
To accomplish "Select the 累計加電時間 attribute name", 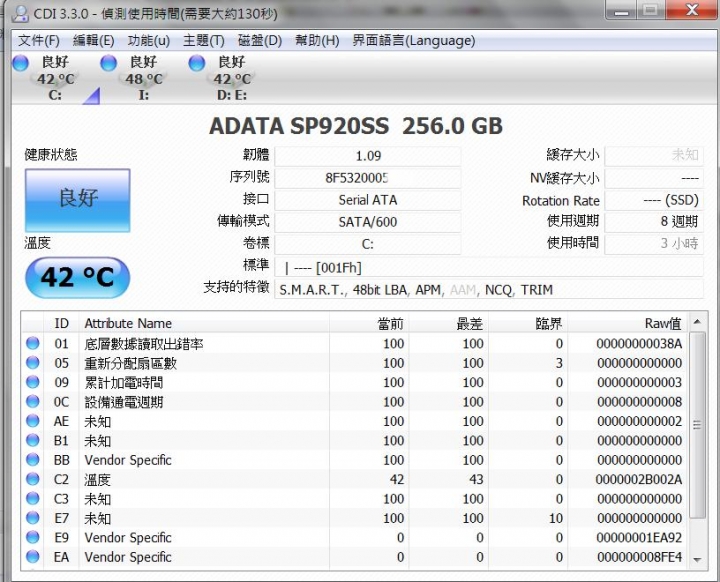I will pos(124,383).
